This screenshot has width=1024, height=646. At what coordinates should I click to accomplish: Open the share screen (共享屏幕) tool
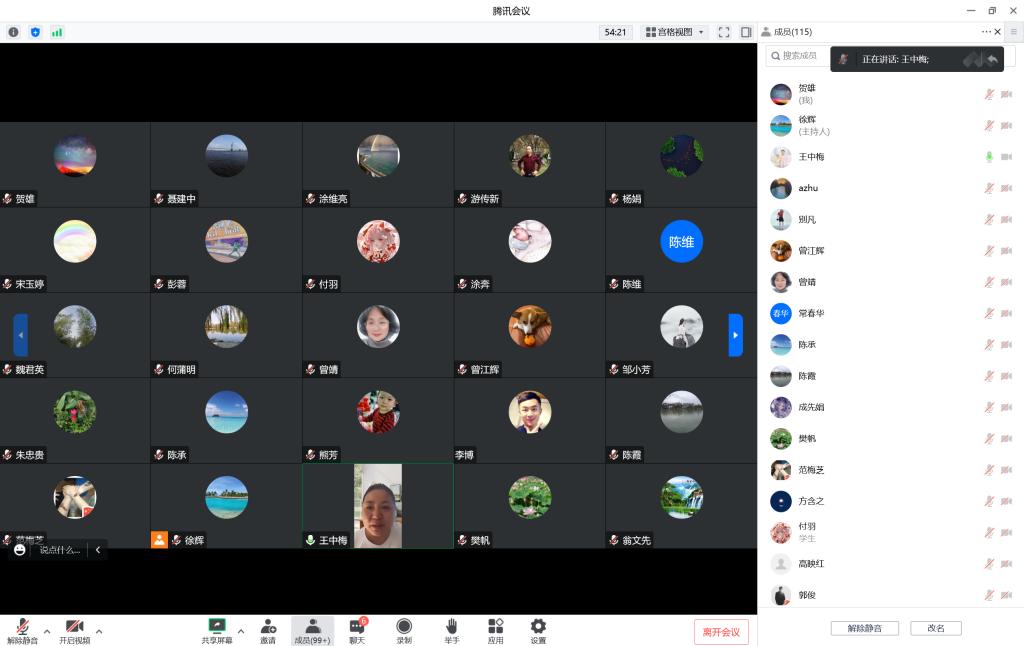point(217,627)
